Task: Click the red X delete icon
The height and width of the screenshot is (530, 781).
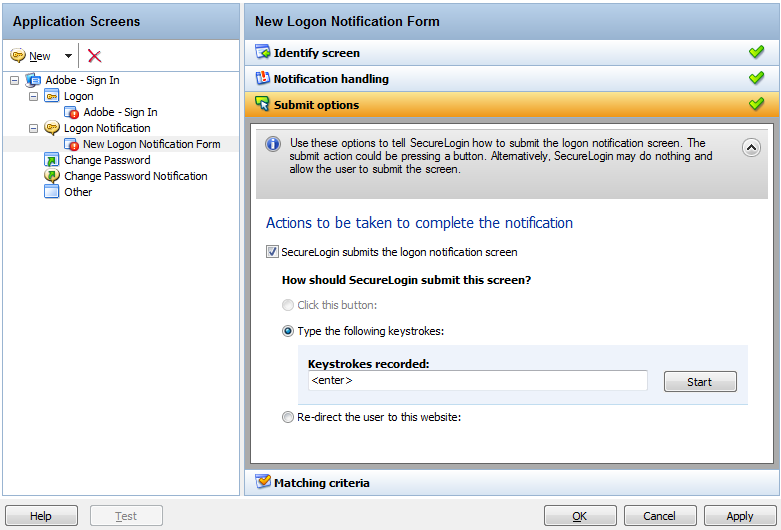Action: pyautogui.click(x=95, y=56)
